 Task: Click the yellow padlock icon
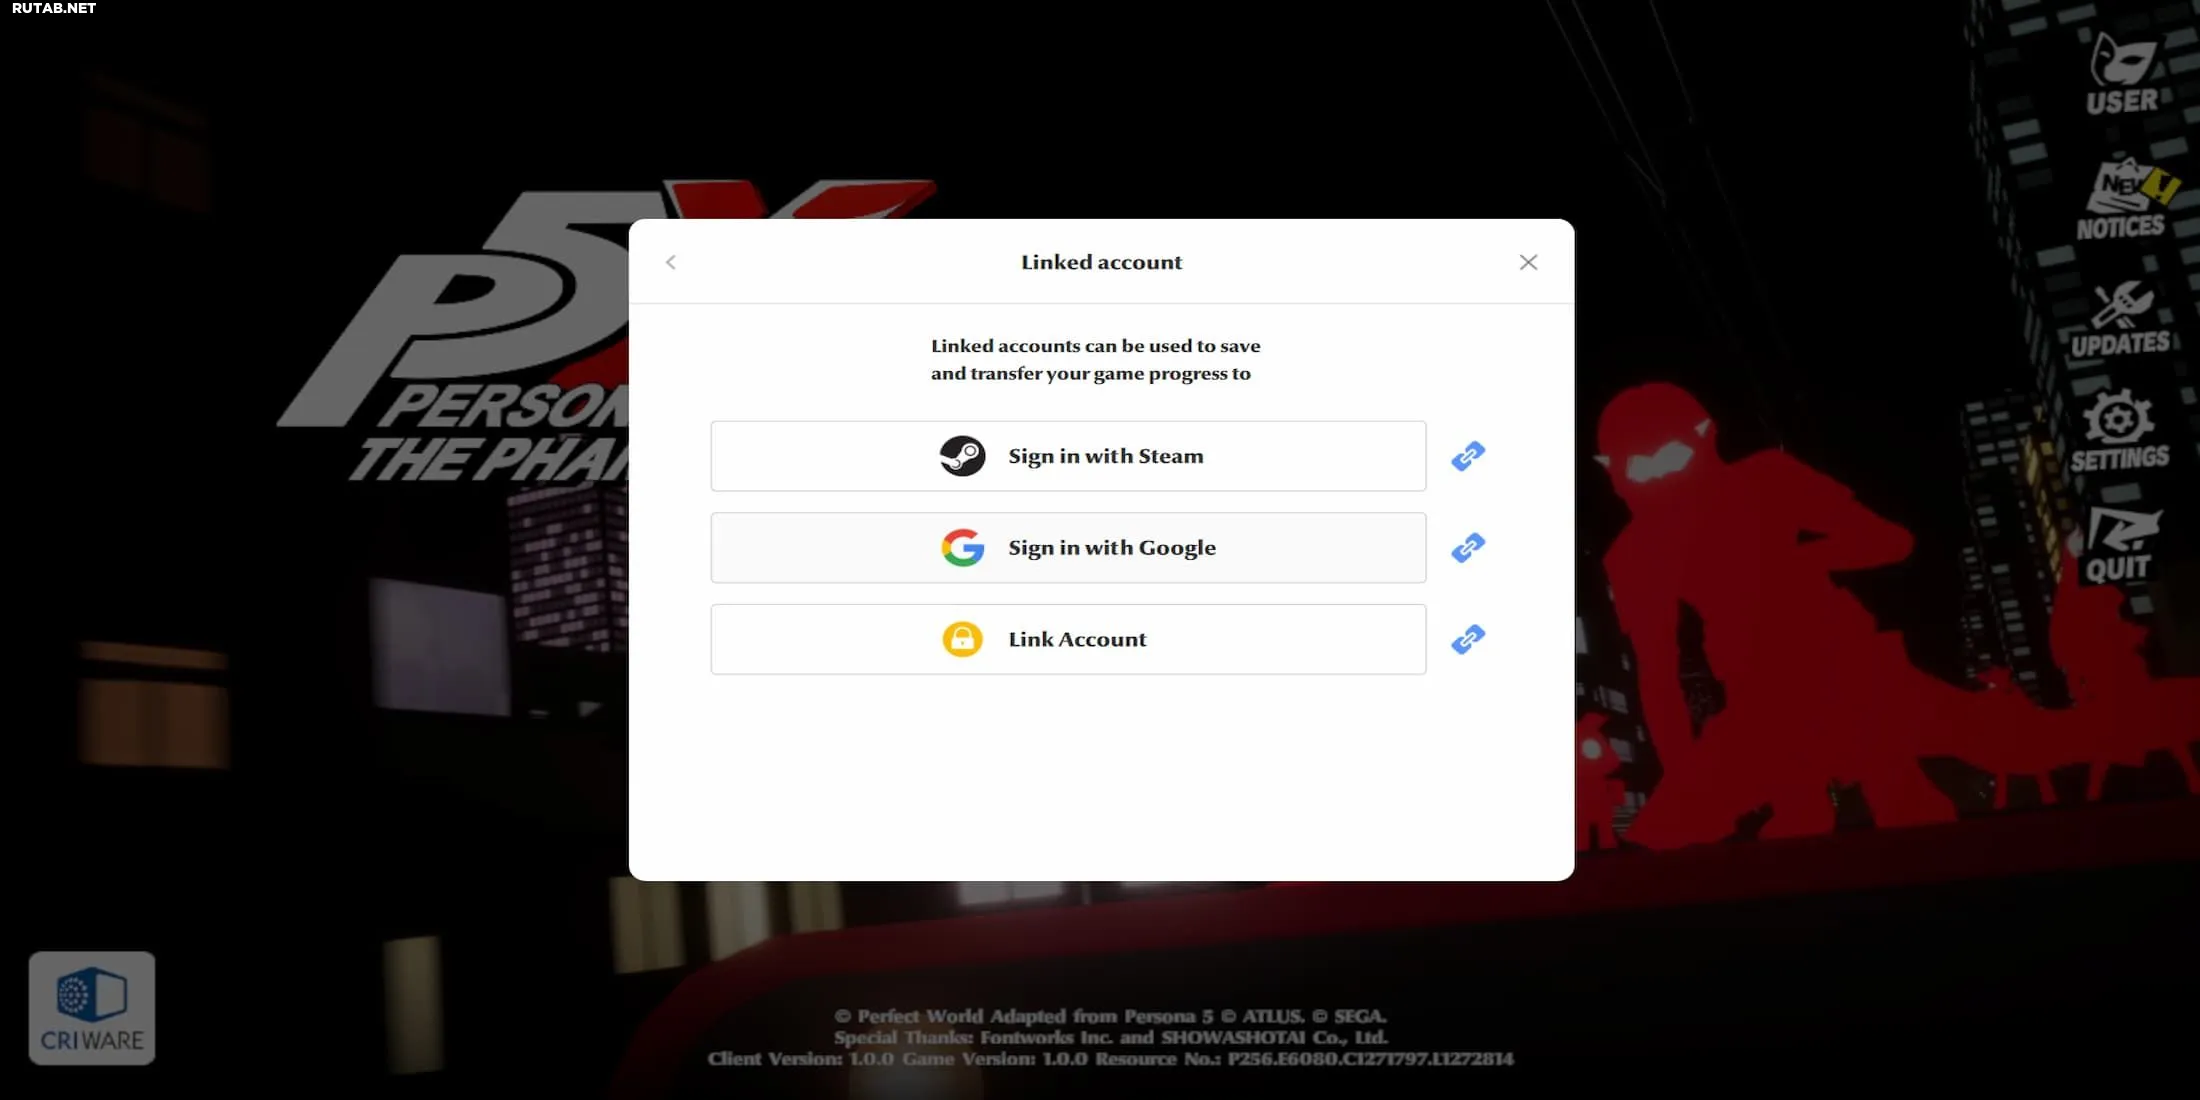(962, 639)
